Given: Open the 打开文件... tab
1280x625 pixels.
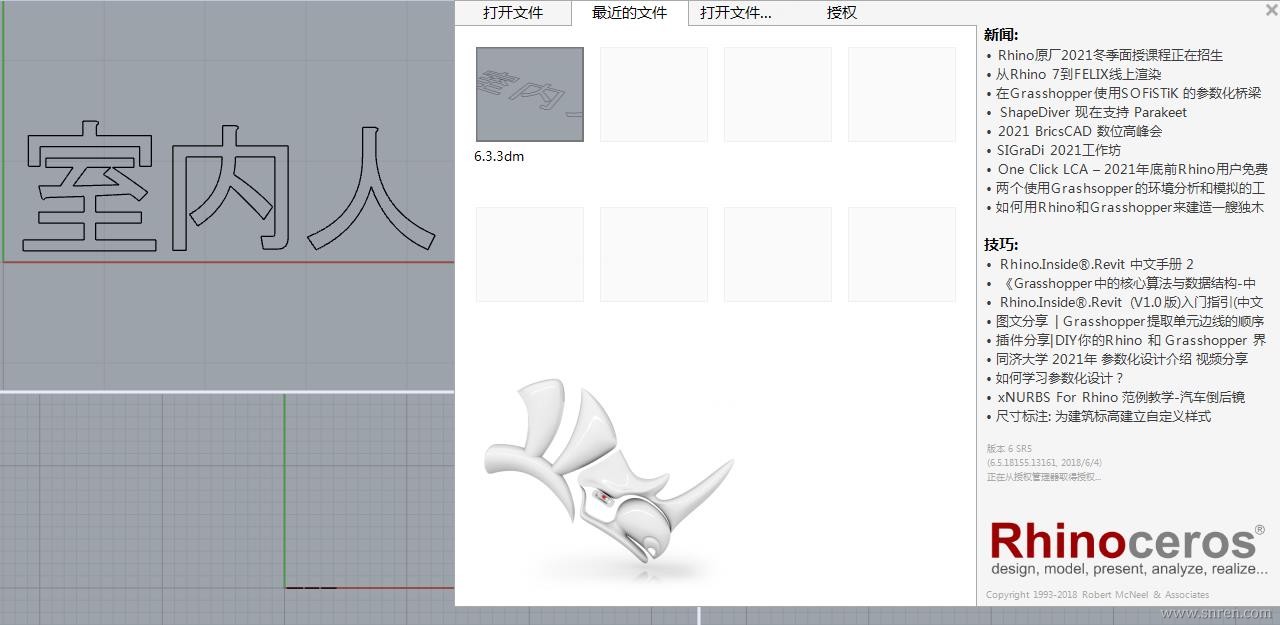Looking at the screenshot, I should tap(736, 13).
